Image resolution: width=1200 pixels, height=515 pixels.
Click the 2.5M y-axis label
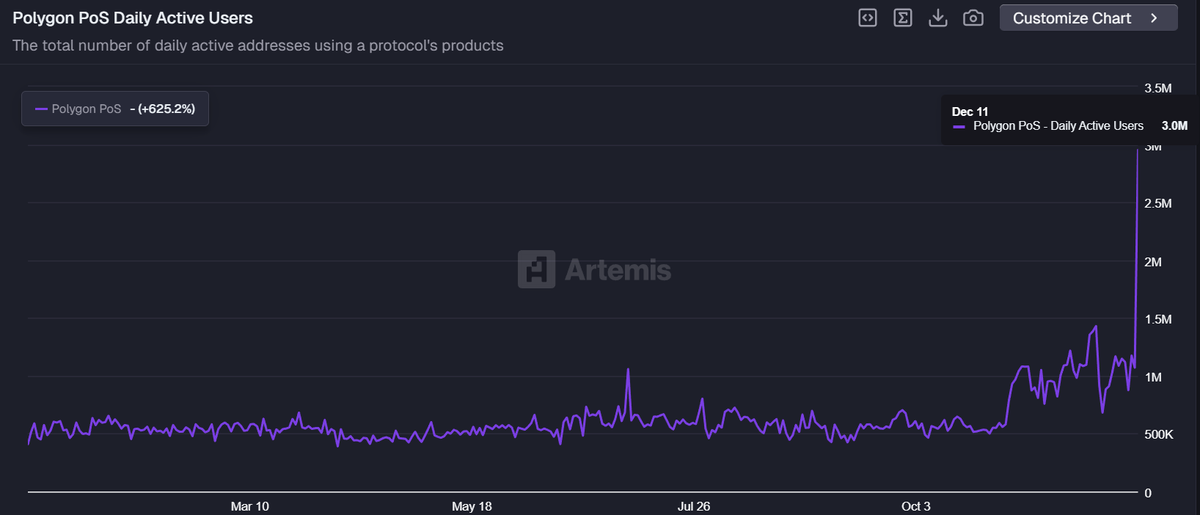[1157, 204]
